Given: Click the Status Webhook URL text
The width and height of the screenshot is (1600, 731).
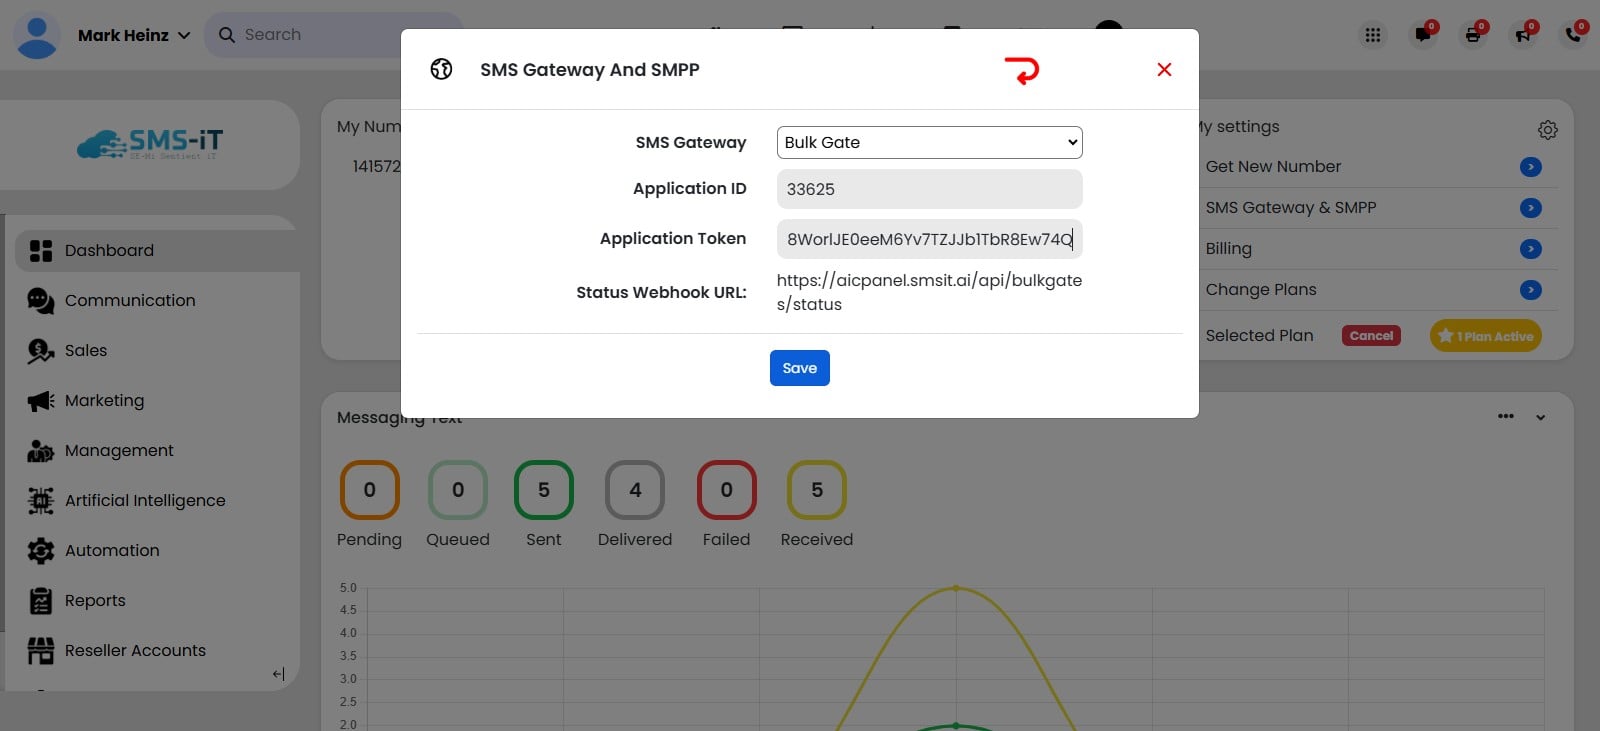Looking at the screenshot, I should (929, 292).
